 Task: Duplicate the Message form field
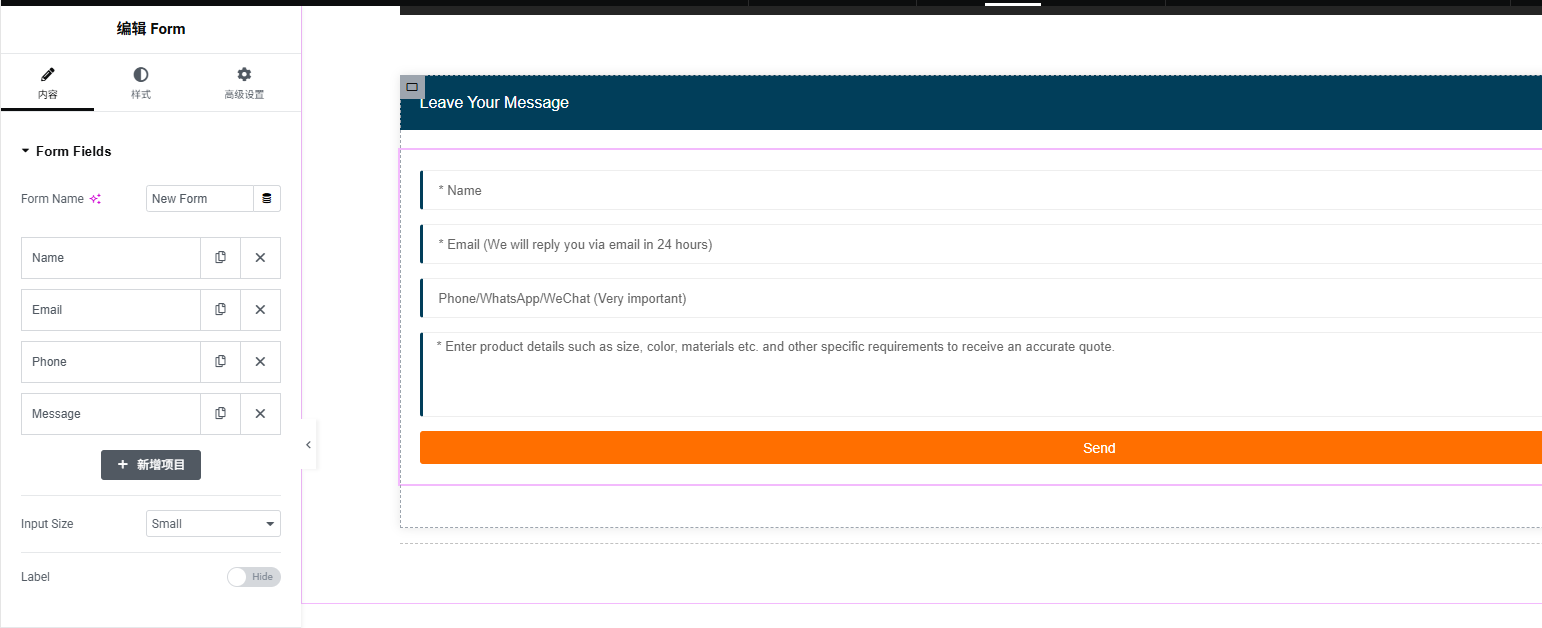click(x=220, y=414)
